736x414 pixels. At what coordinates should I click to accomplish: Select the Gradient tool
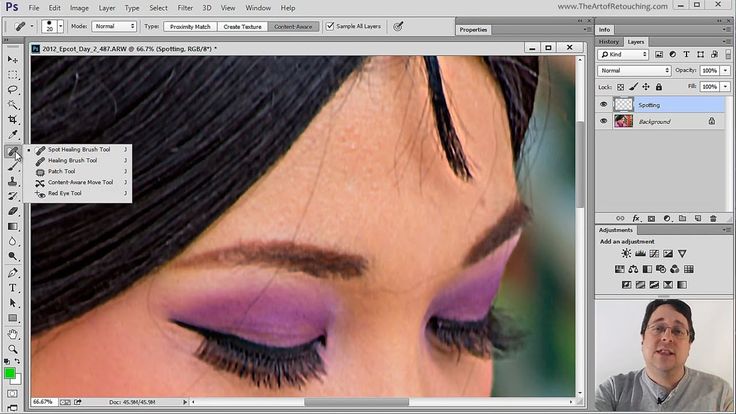13,226
